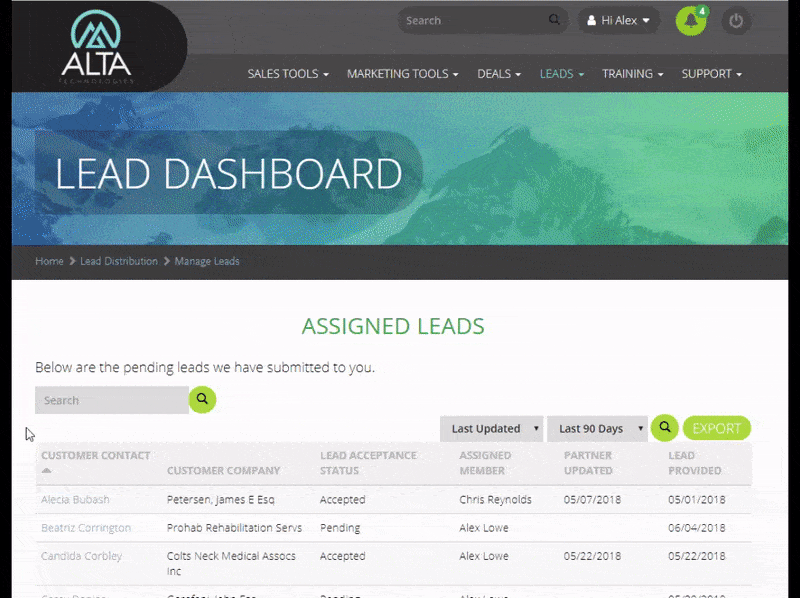Click the notification bell icon
Image resolution: width=800 pixels, height=598 pixels.
click(690, 21)
